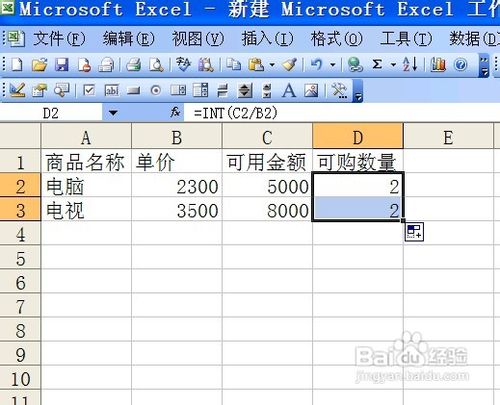The width and height of the screenshot is (500, 405).
Task: Open Auto Fill Options button
Action: (x=414, y=232)
